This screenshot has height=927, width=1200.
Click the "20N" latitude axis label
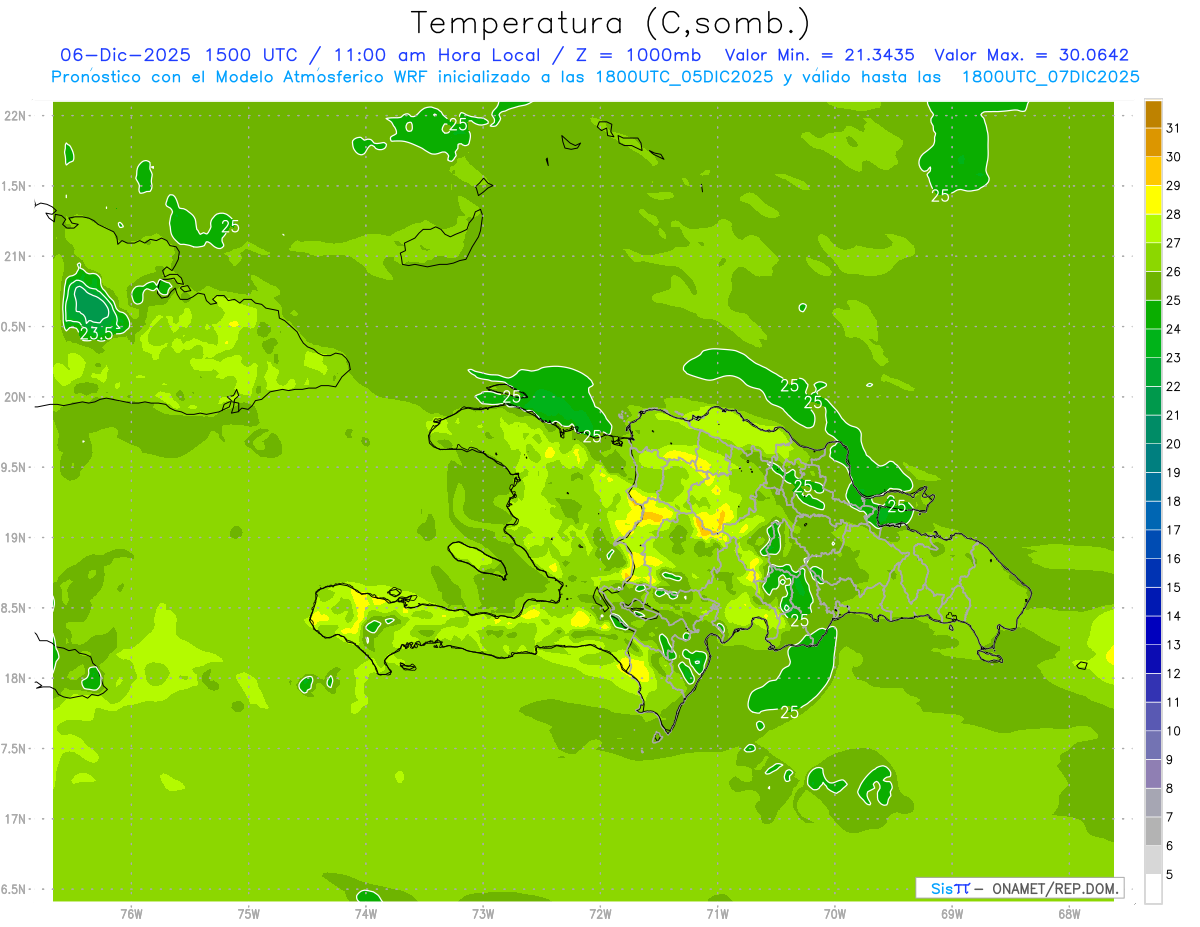point(14,397)
